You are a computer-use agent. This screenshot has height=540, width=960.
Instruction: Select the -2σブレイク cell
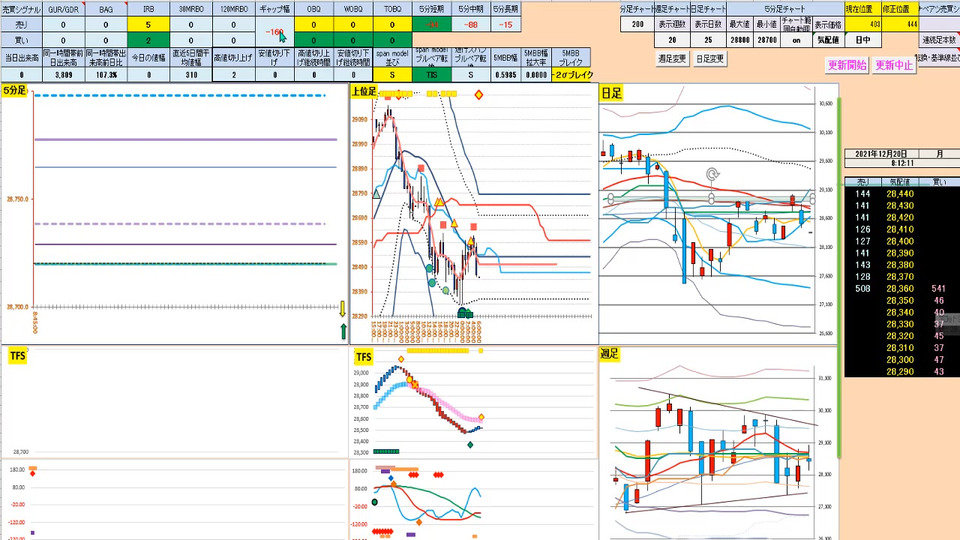point(571,75)
